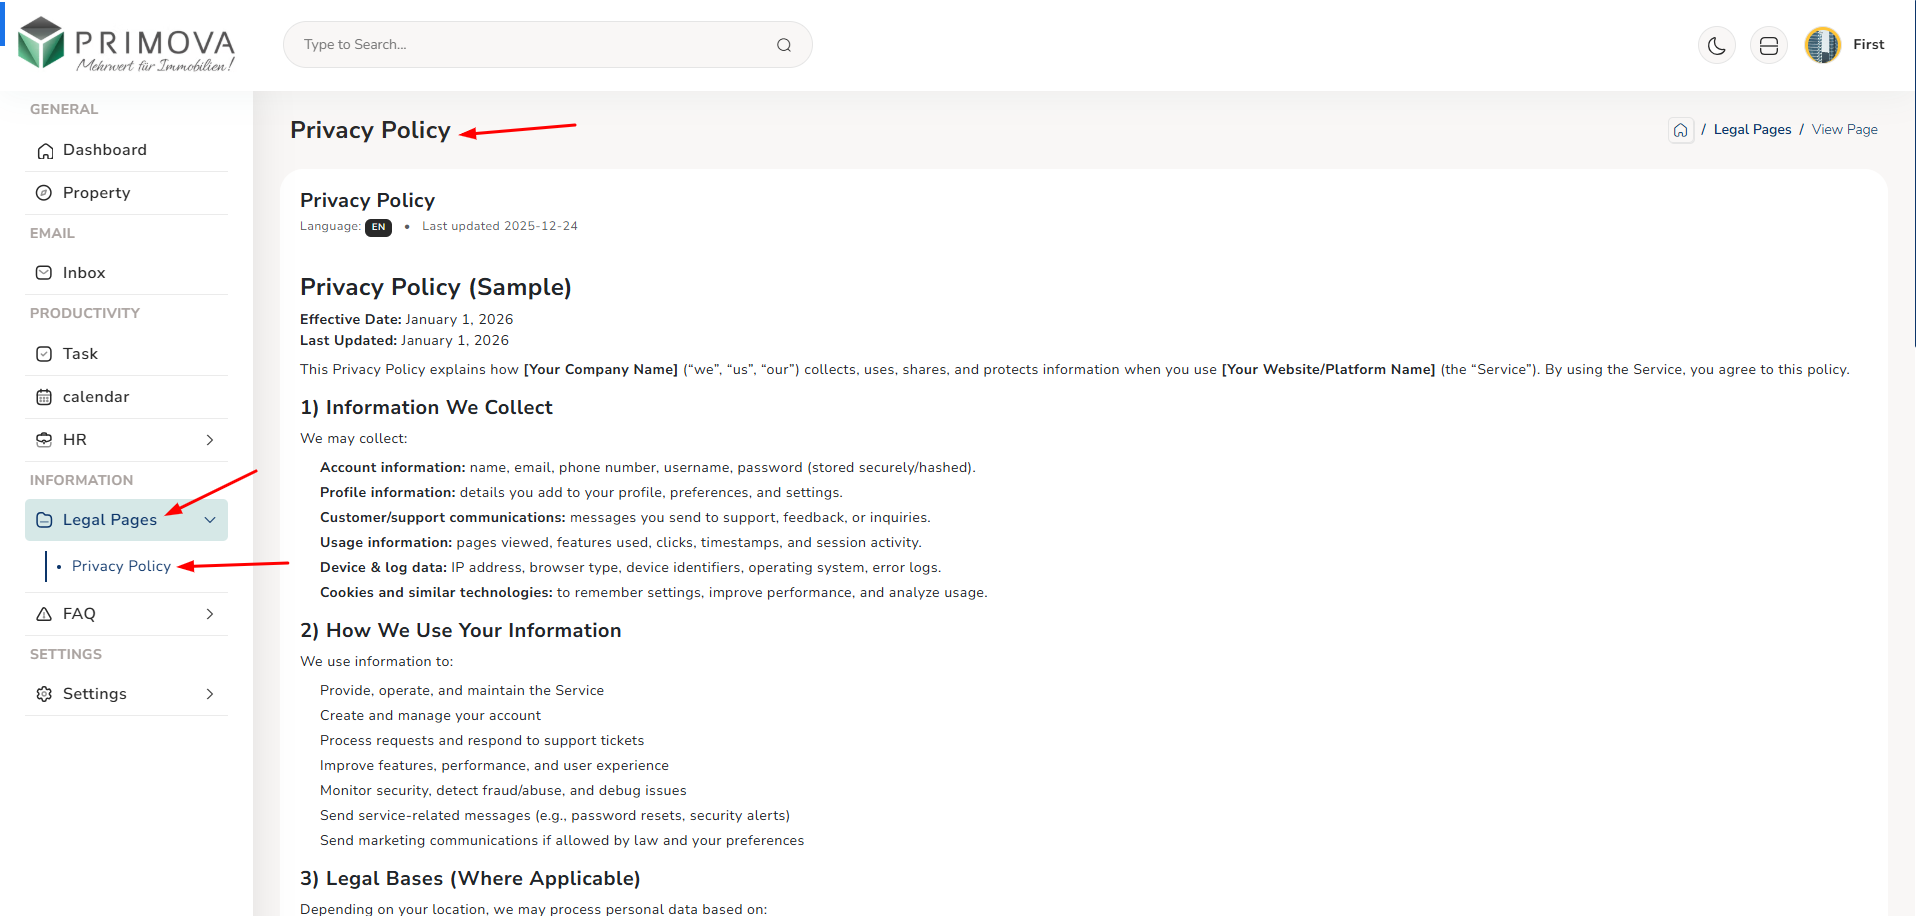Expand the Settings menu chevron

click(x=210, y=694)
